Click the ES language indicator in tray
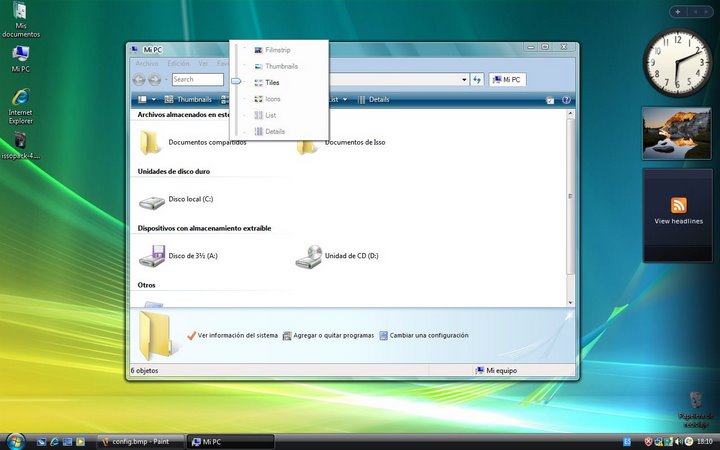This screenshot has width=720, height=450. click(627, 442)
